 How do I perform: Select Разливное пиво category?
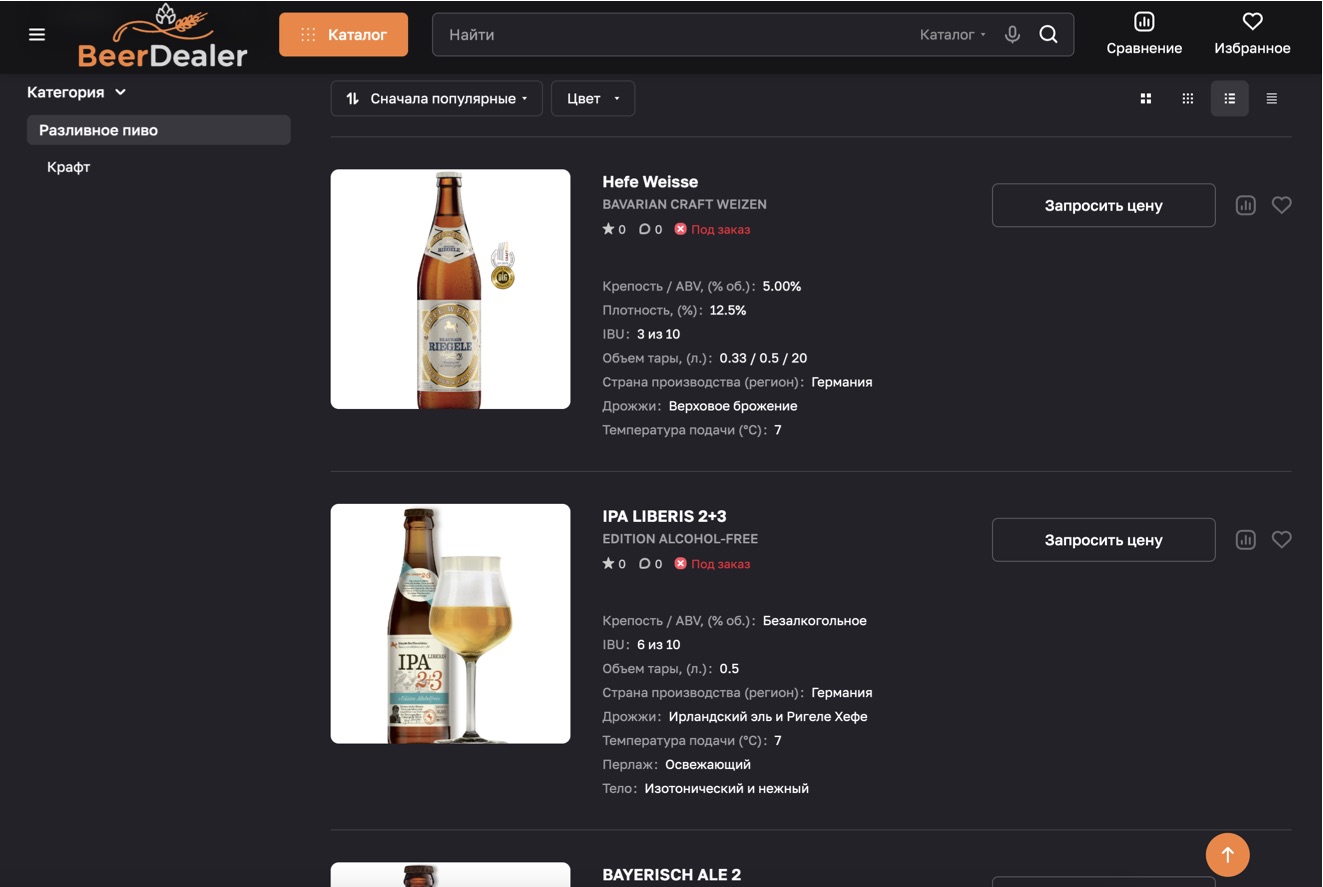tap(159, 130)
